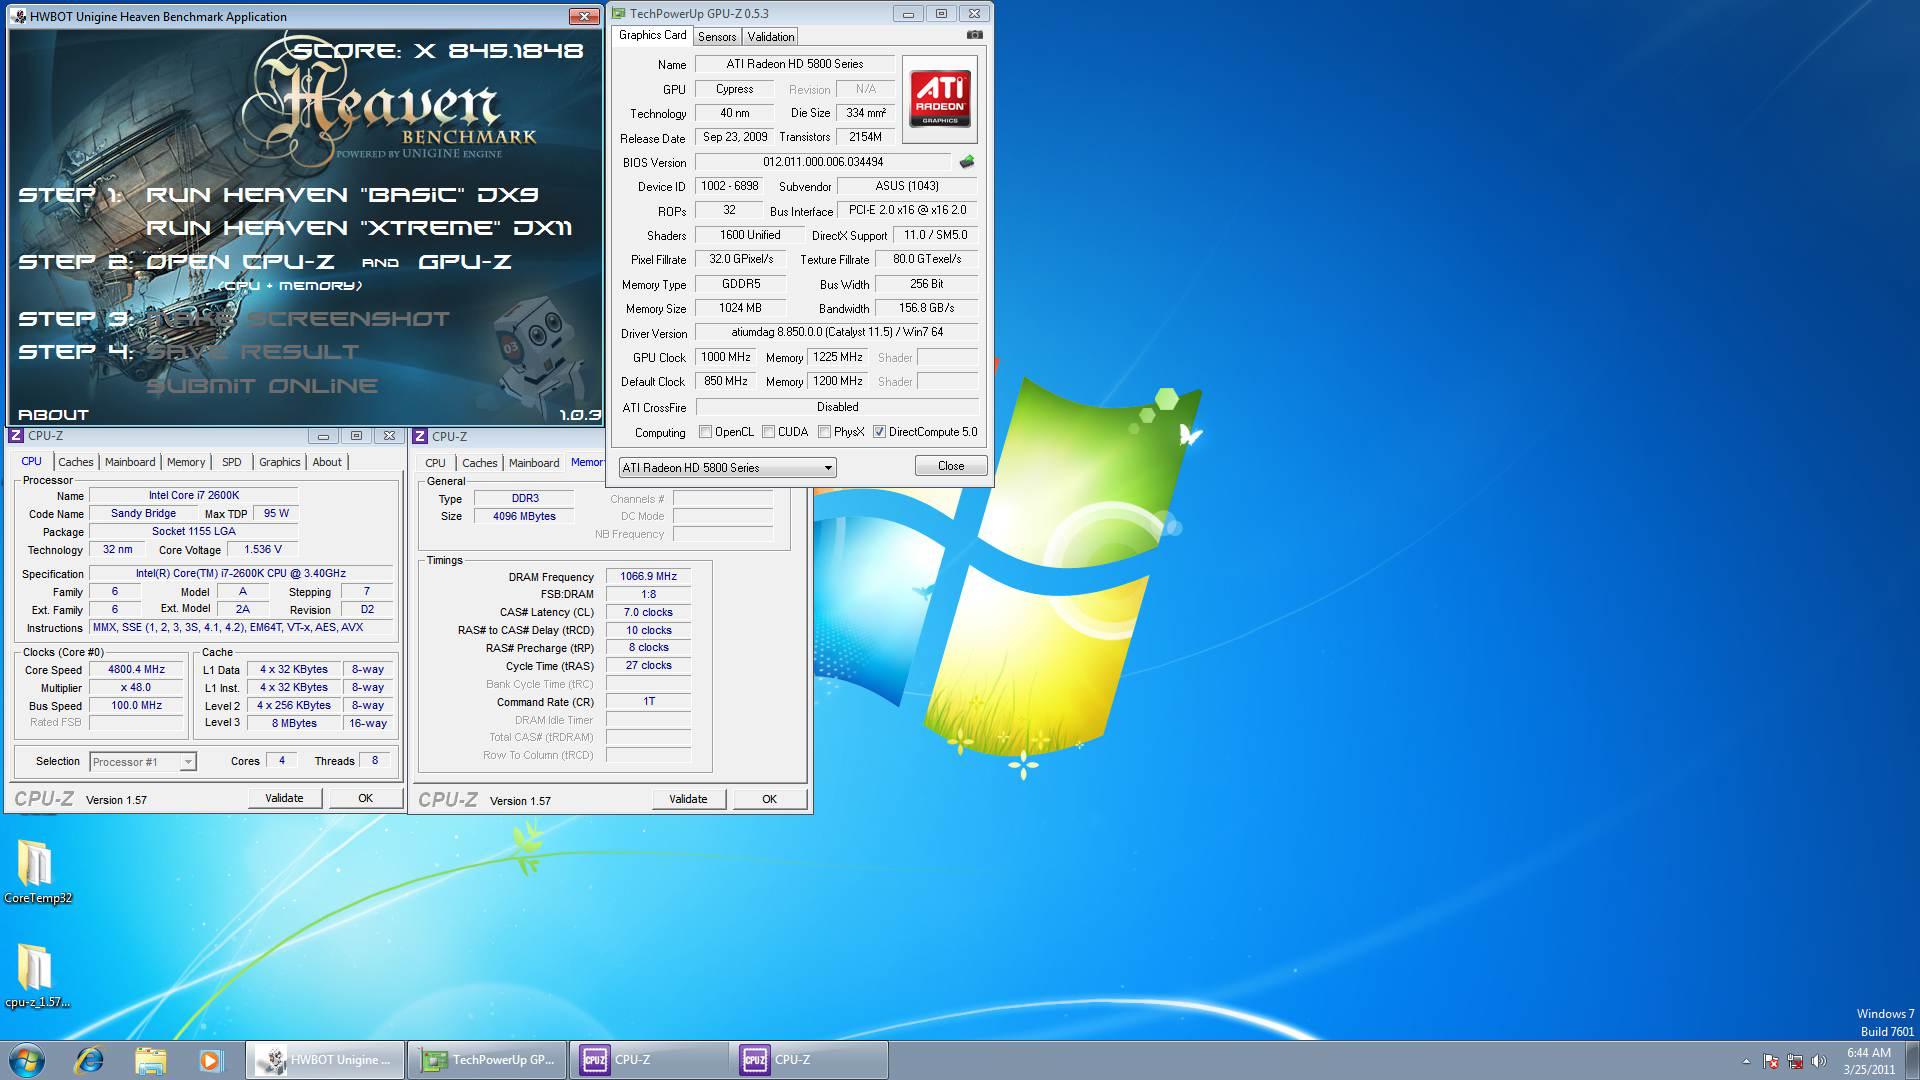Open the Memory tab in left CPU-Z window
Viewport: 1920px width, 1080px height.
point(186,462)
